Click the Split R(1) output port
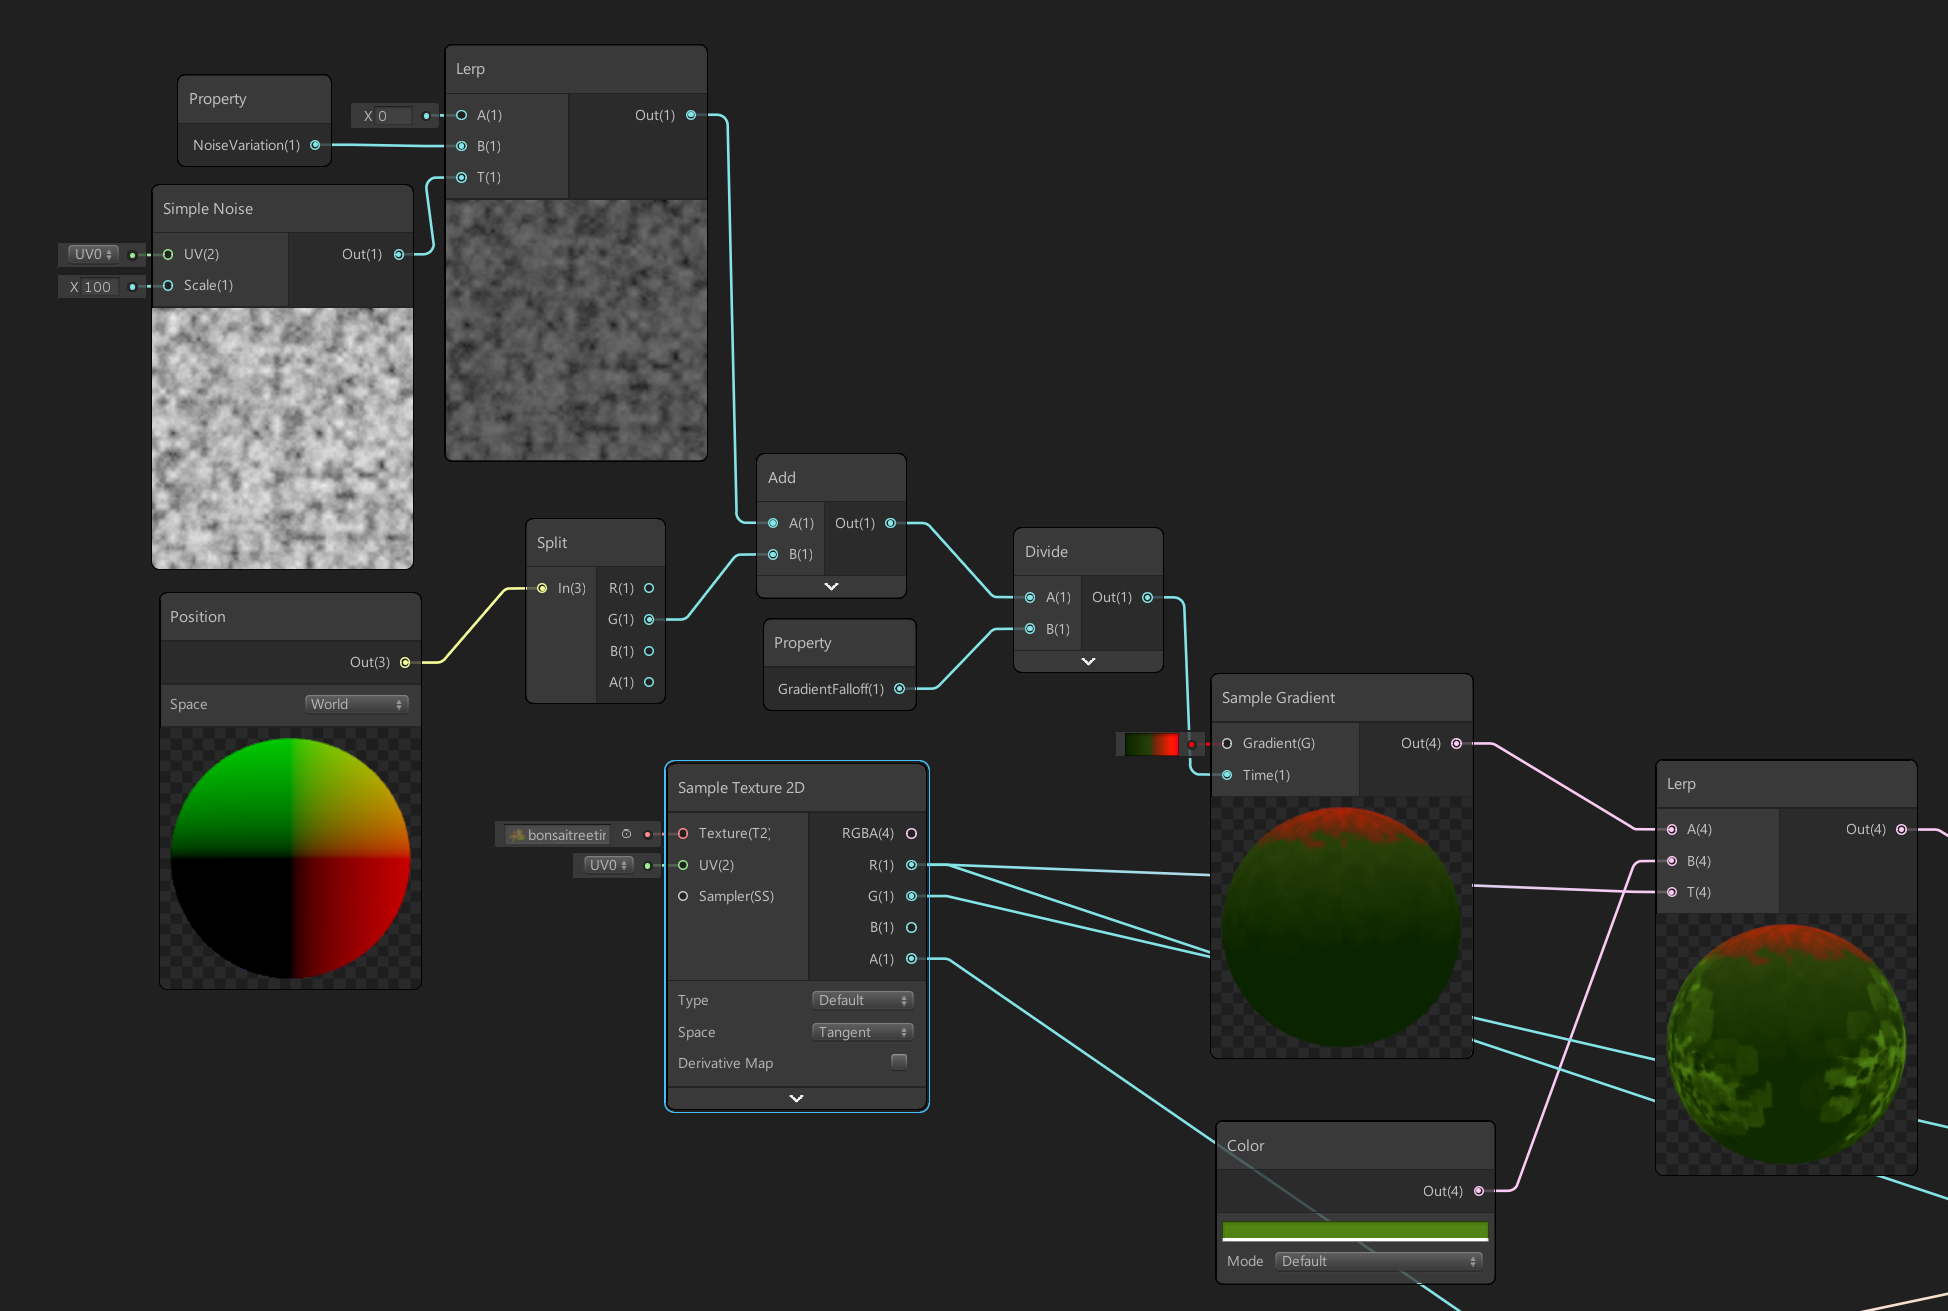The height and width of the screenshot is (1311, 1948). 649,588
